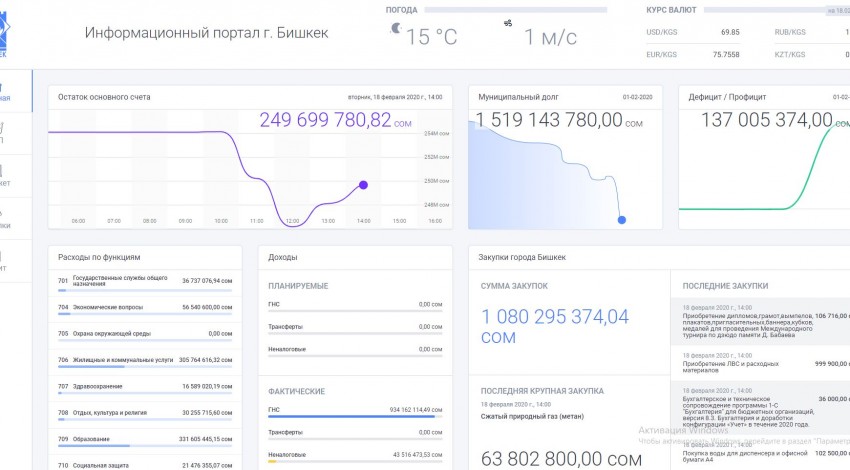Image resolution: width=850 pixels, height=470 pixels.
Task: Select expense row 701 Государственные службы
Action: [144, 282]
